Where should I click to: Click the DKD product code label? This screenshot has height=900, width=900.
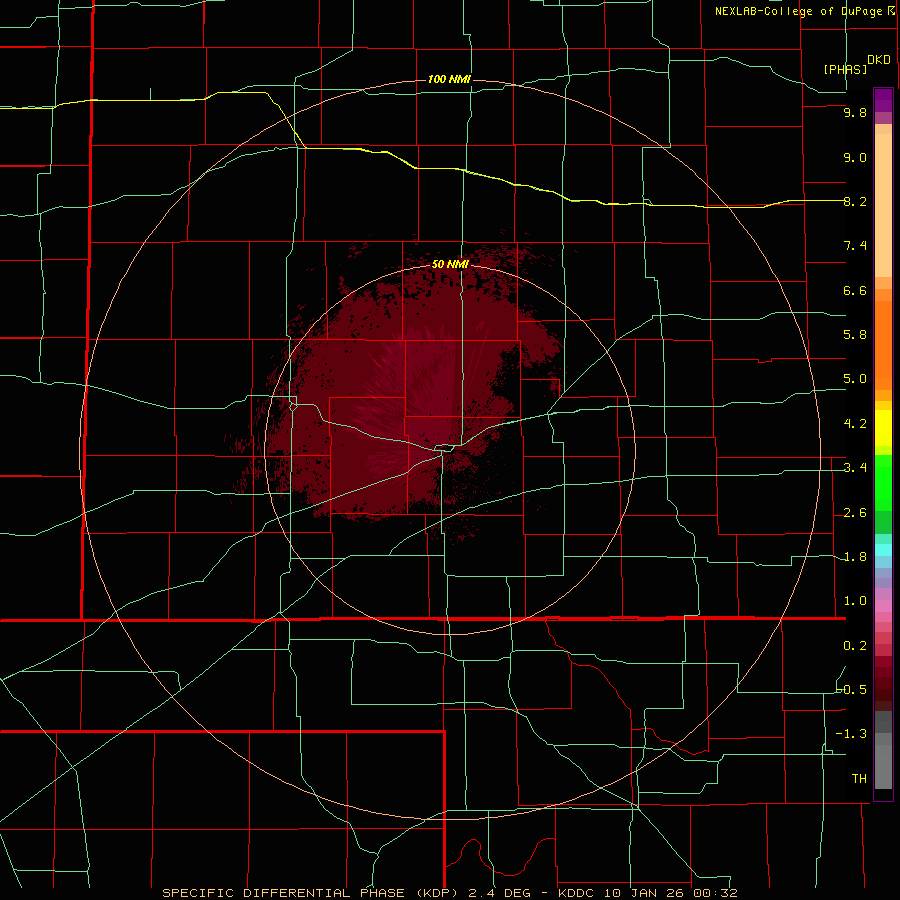pos(879,60)
